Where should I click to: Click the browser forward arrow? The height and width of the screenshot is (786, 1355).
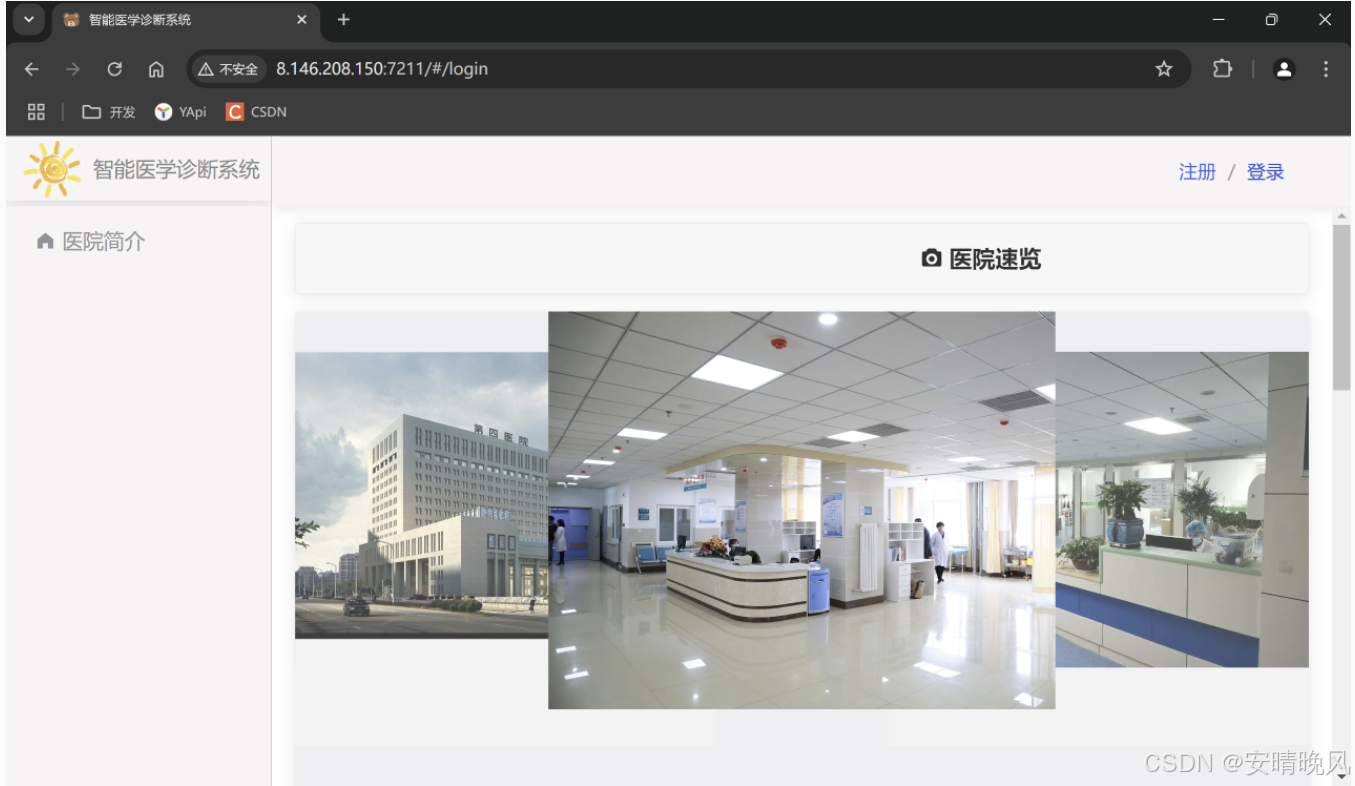click(72, 69)
